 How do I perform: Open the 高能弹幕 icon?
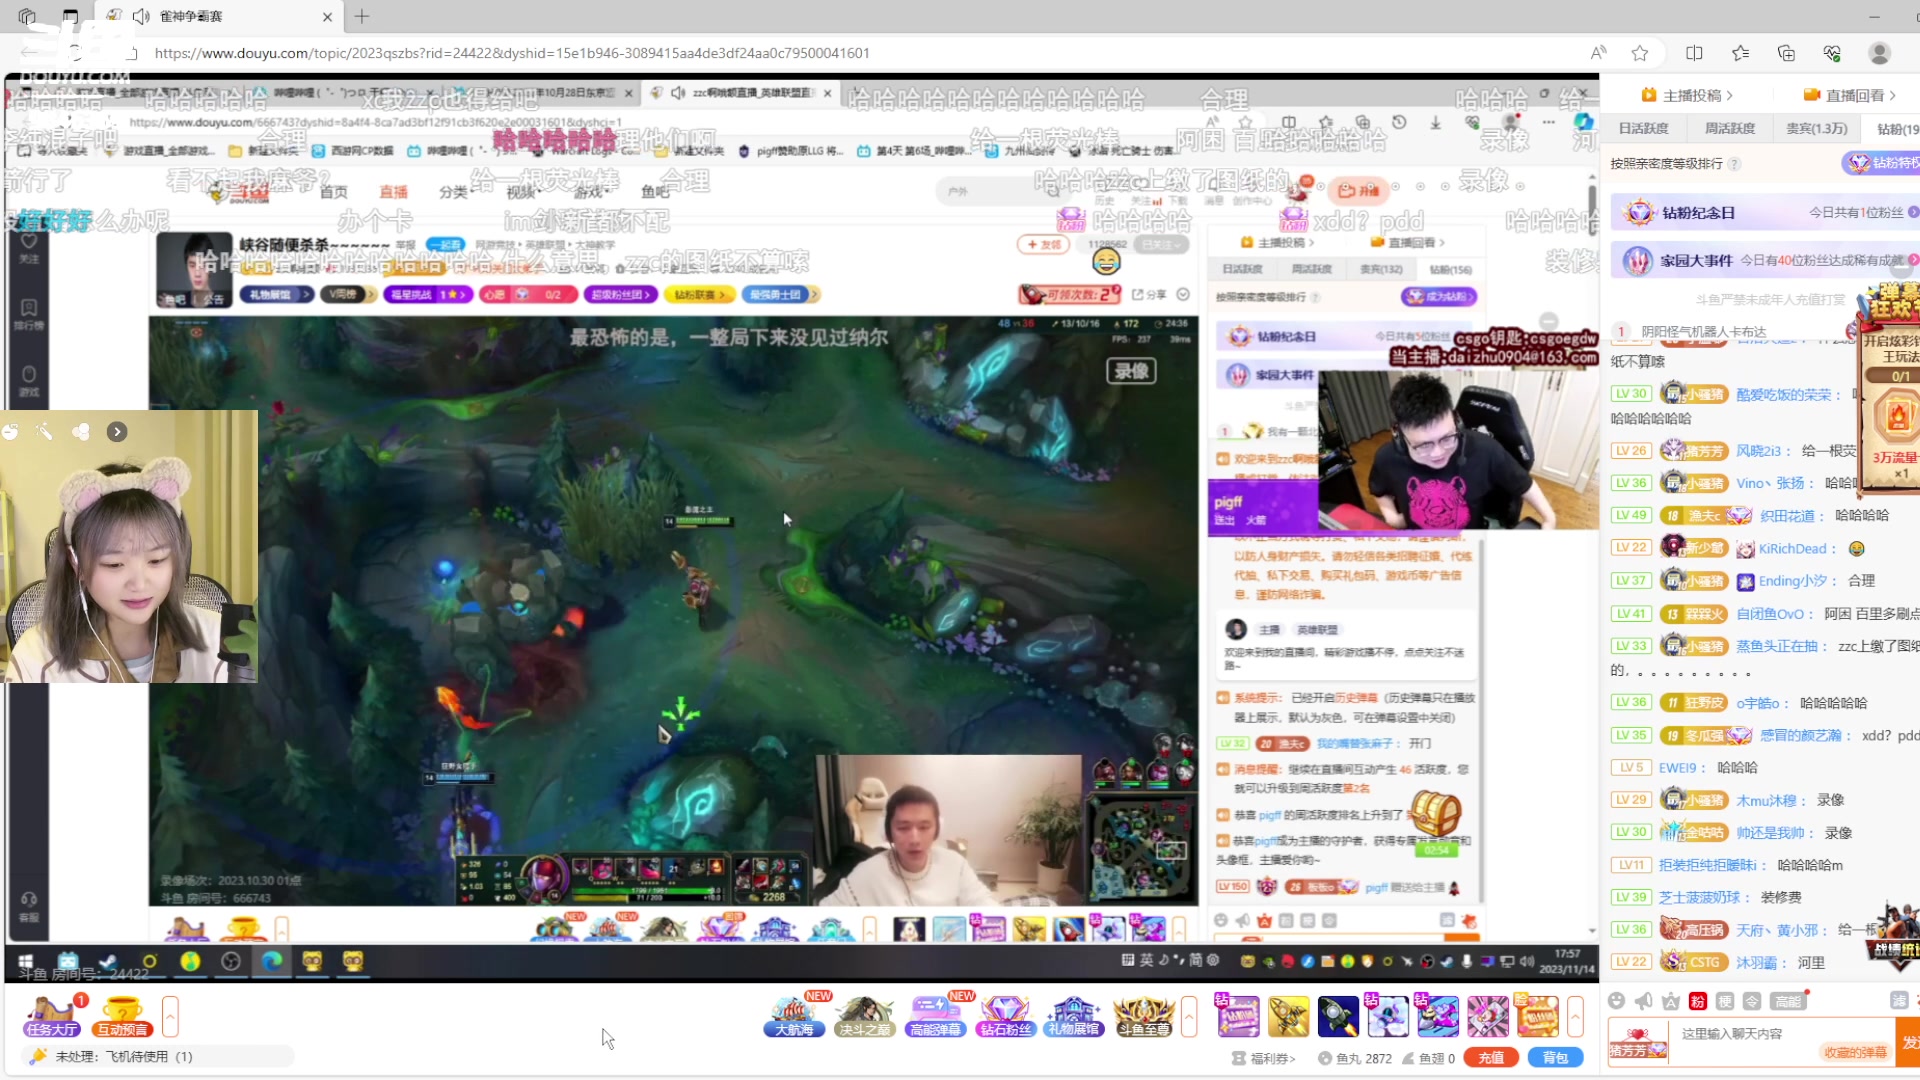(x=935, y=1016)
